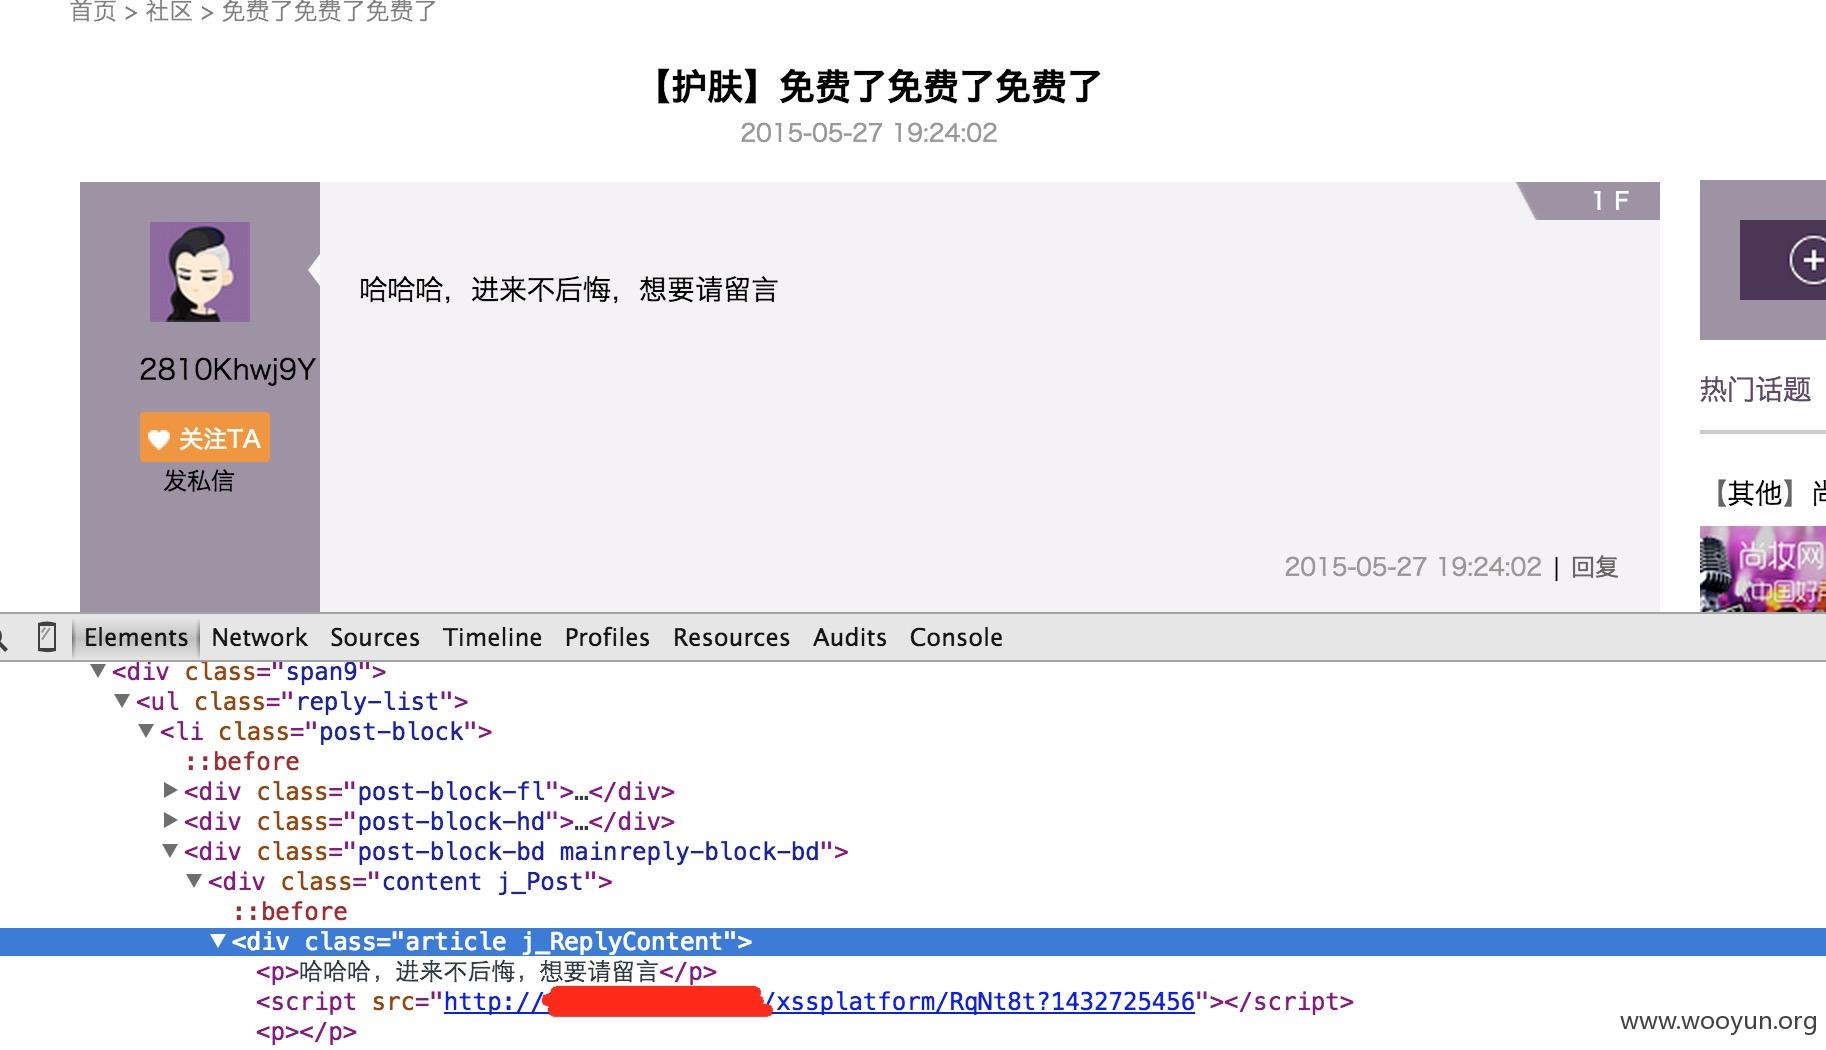Click the post text 哈哈哈，进来不后悔，想要请留言
Viewport: 1826px width, 1050px height.
coord(568,290)
